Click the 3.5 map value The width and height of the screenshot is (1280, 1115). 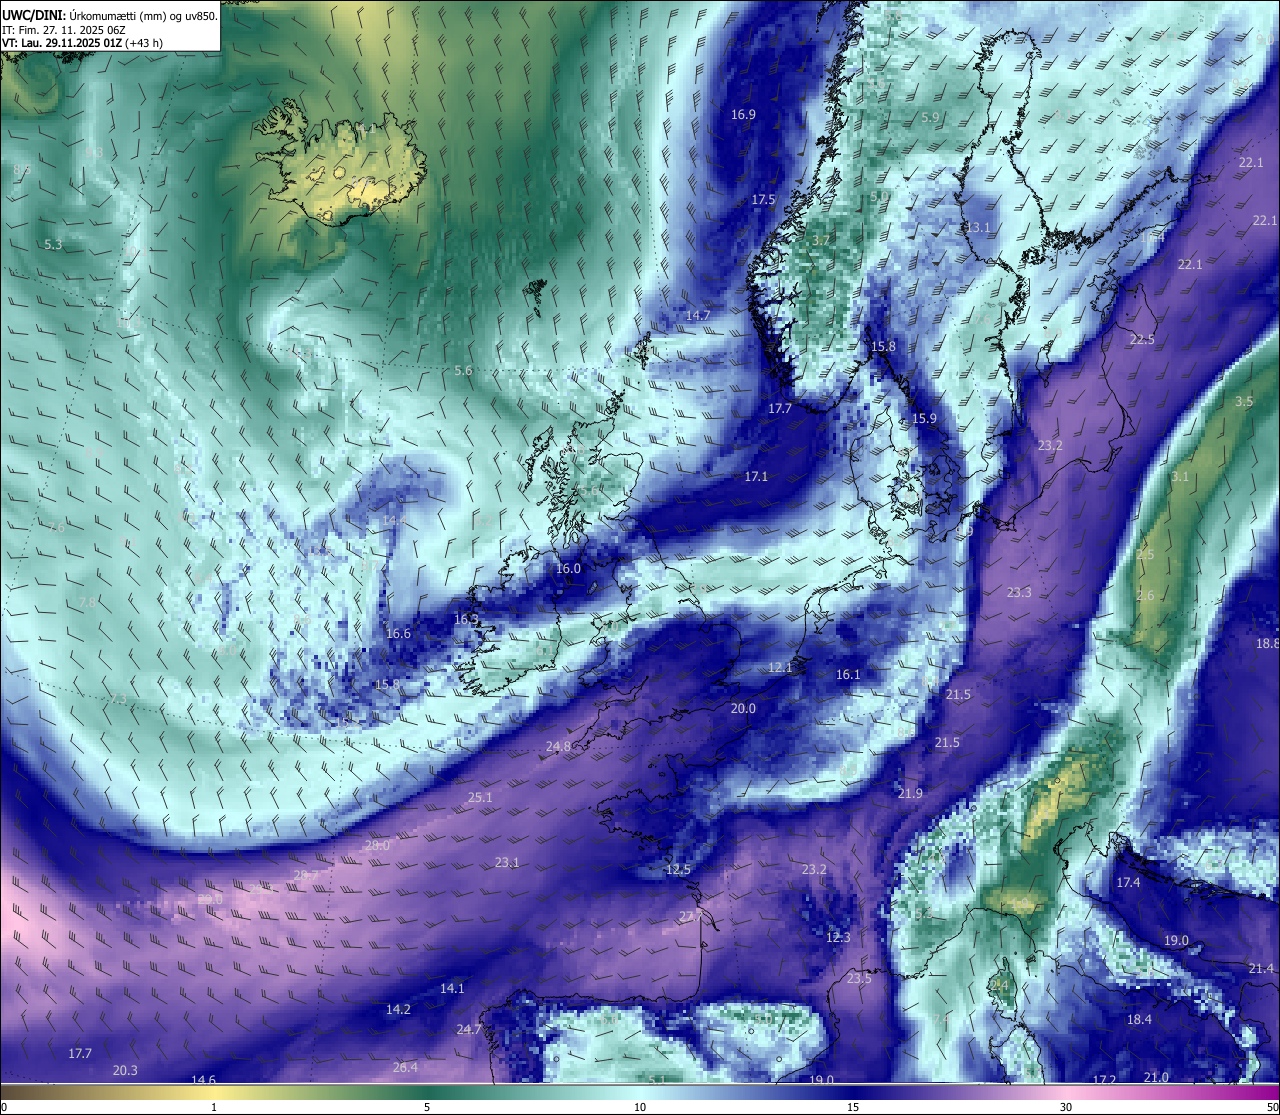[x=1244, y=402]
